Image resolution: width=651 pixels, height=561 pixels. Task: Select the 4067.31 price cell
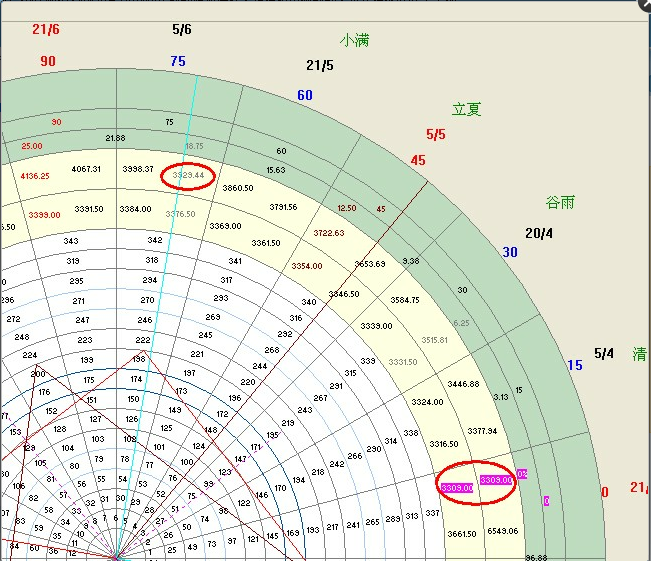coord(86,169)
